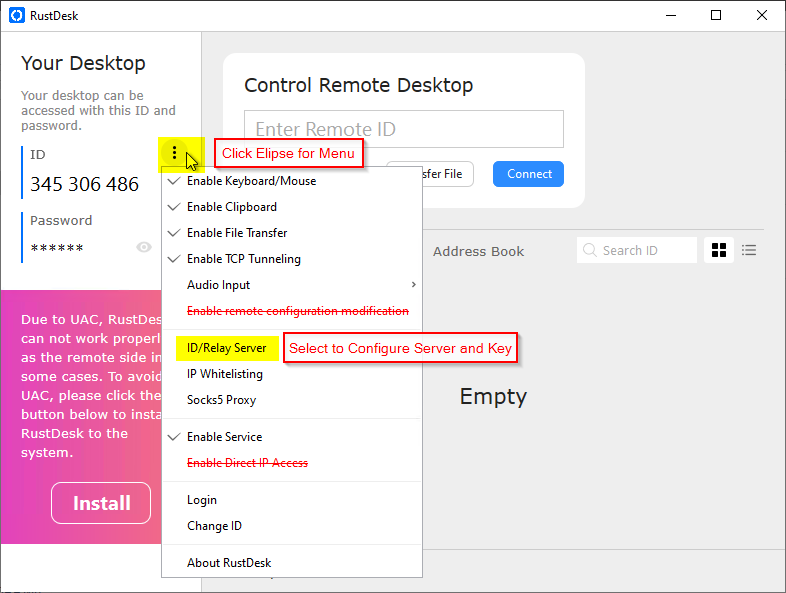Image resolution: width=786 pixels, height=593 pixels.
Task: Click the blue Connect button
Action: 528,174
